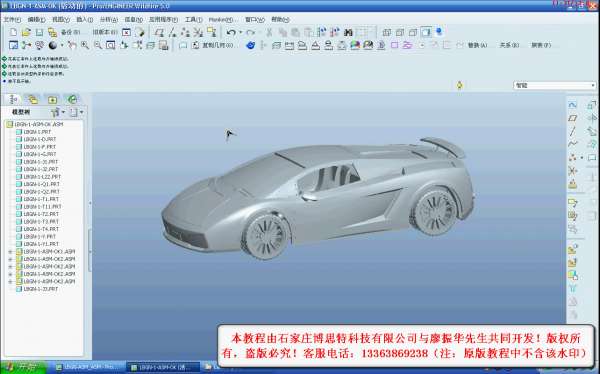Switch to LBGN-1-ASM-OK taskbar window
The height and width of the screenshot is (374, 600).
[163, 367]
